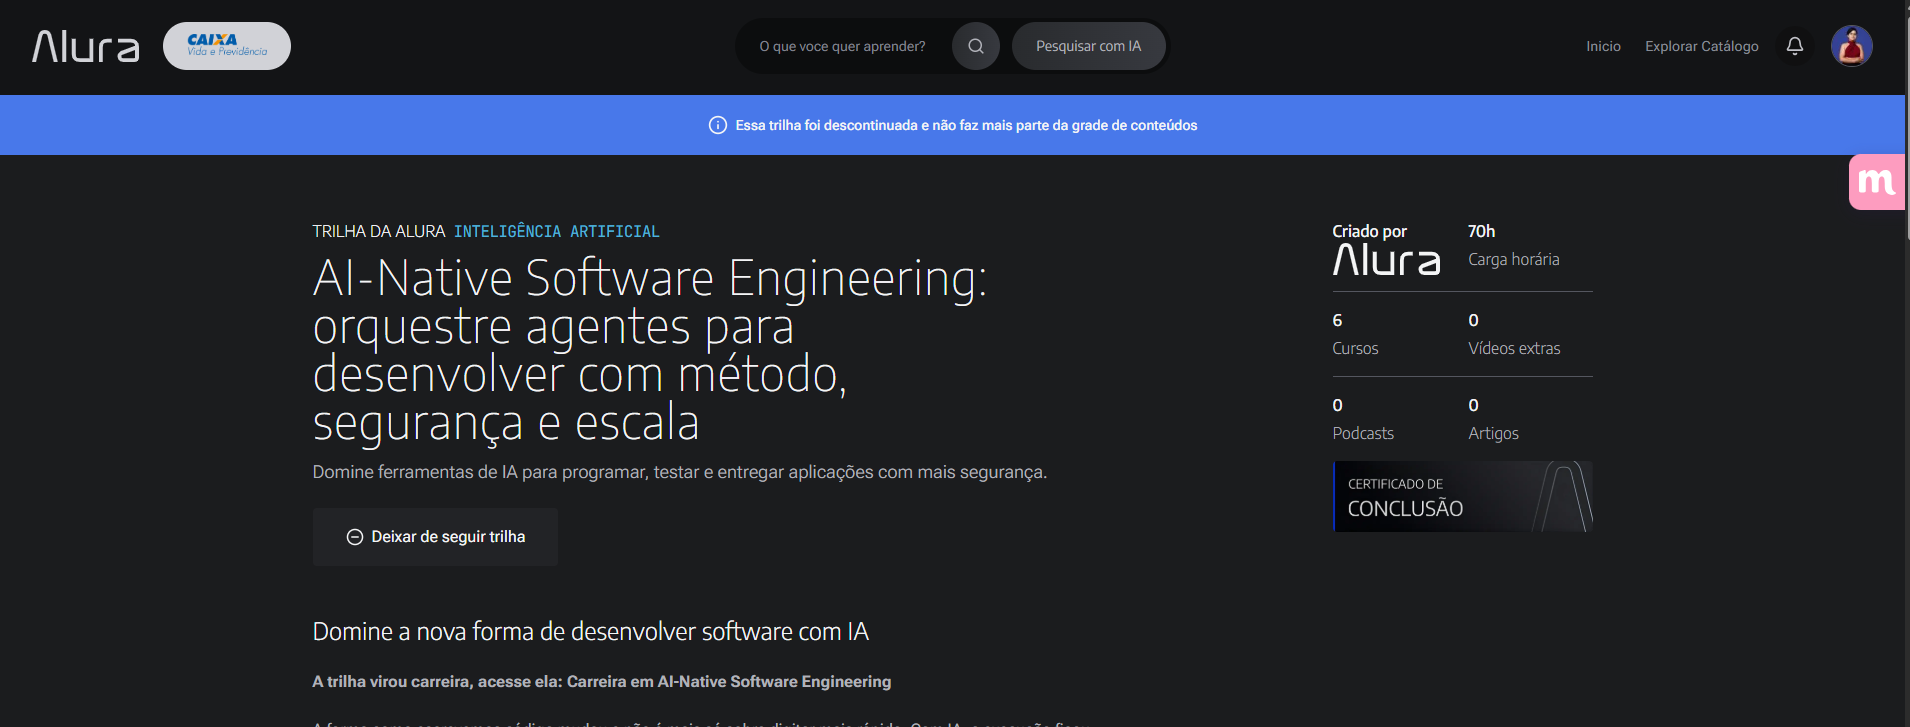Viewport: 1910px width, 727px height.
Task: Click the 'Vídeos extras' label
Action: 1514,348
